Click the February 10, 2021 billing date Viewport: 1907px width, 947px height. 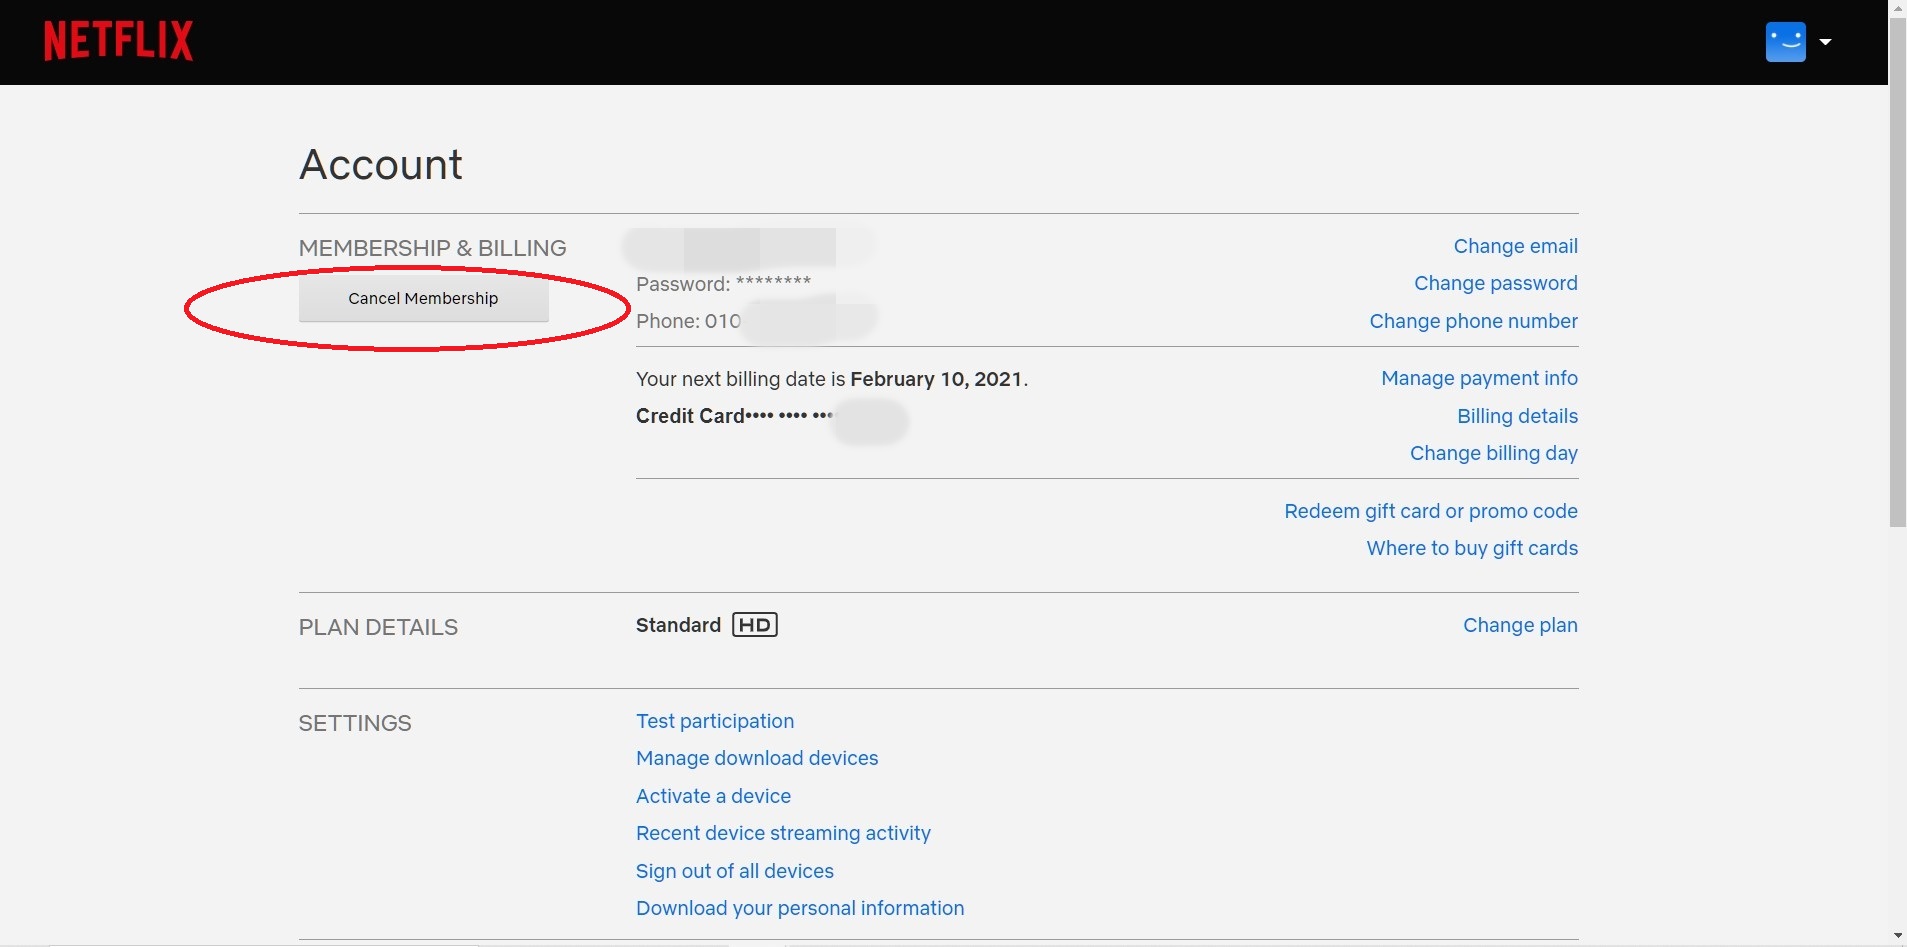[936, 379]
